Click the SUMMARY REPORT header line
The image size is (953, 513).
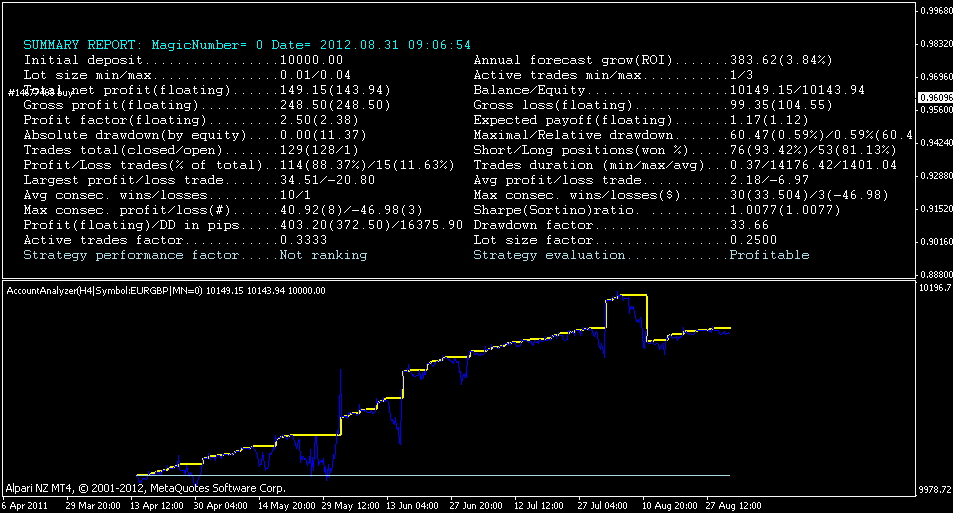pyautogui.click(x=247, y=45)
